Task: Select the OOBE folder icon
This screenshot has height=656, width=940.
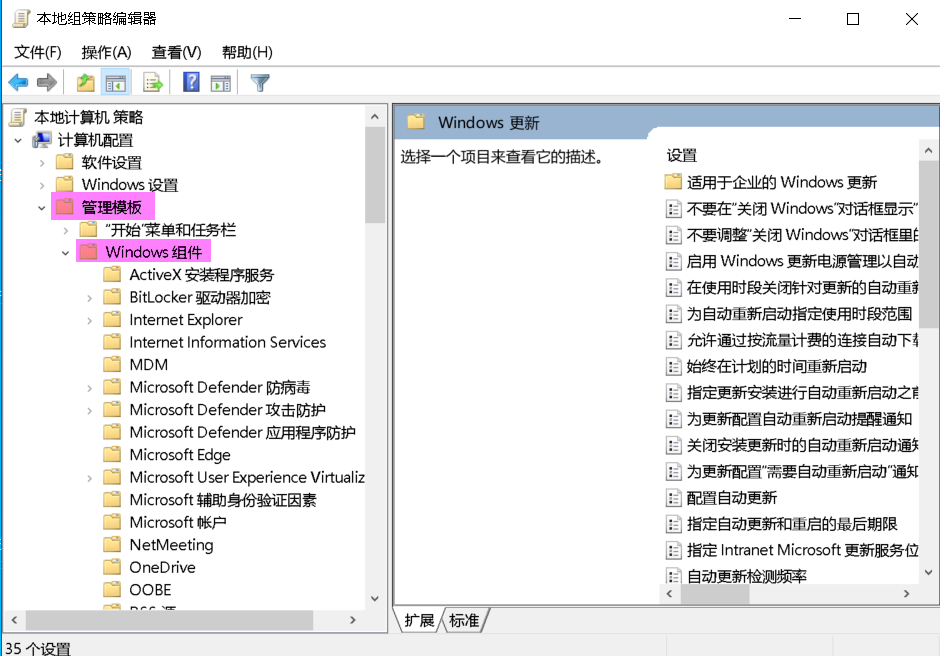Action: point(112,589)
